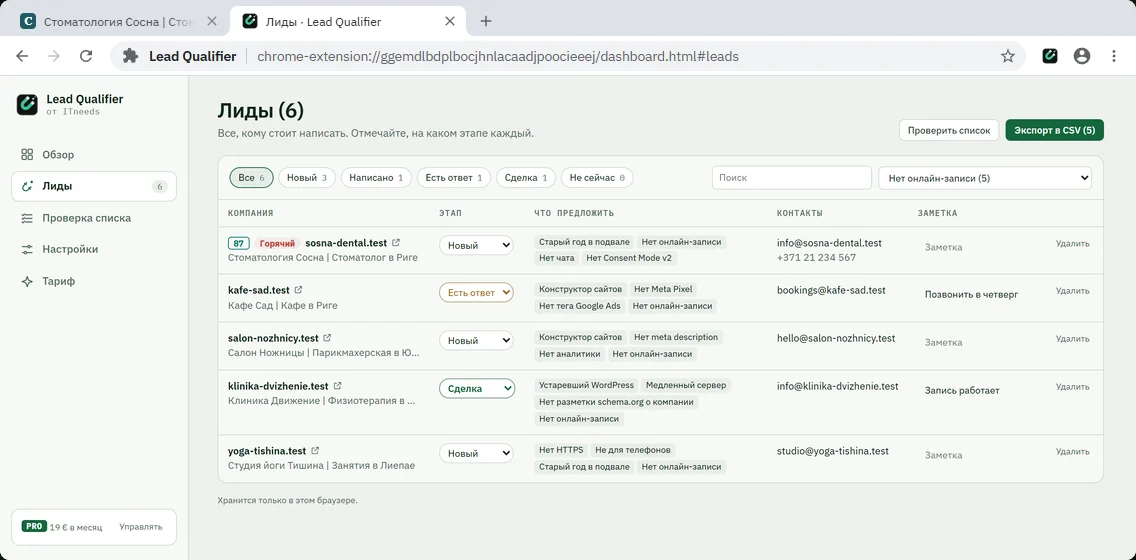Click the note field for yoga-tishina.test
The width and height of the screenshot is (1136, 560).
pyautogui.click(x=980, y=456)
